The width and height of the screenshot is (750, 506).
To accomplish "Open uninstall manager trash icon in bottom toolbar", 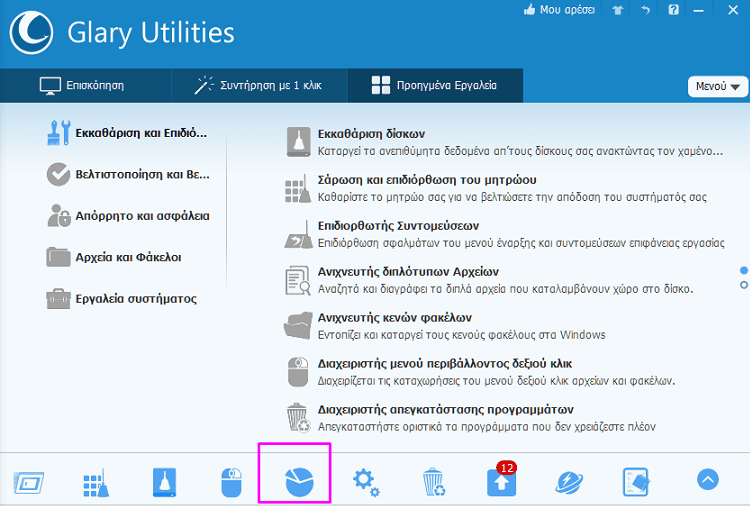I will (x=434, y=482).
